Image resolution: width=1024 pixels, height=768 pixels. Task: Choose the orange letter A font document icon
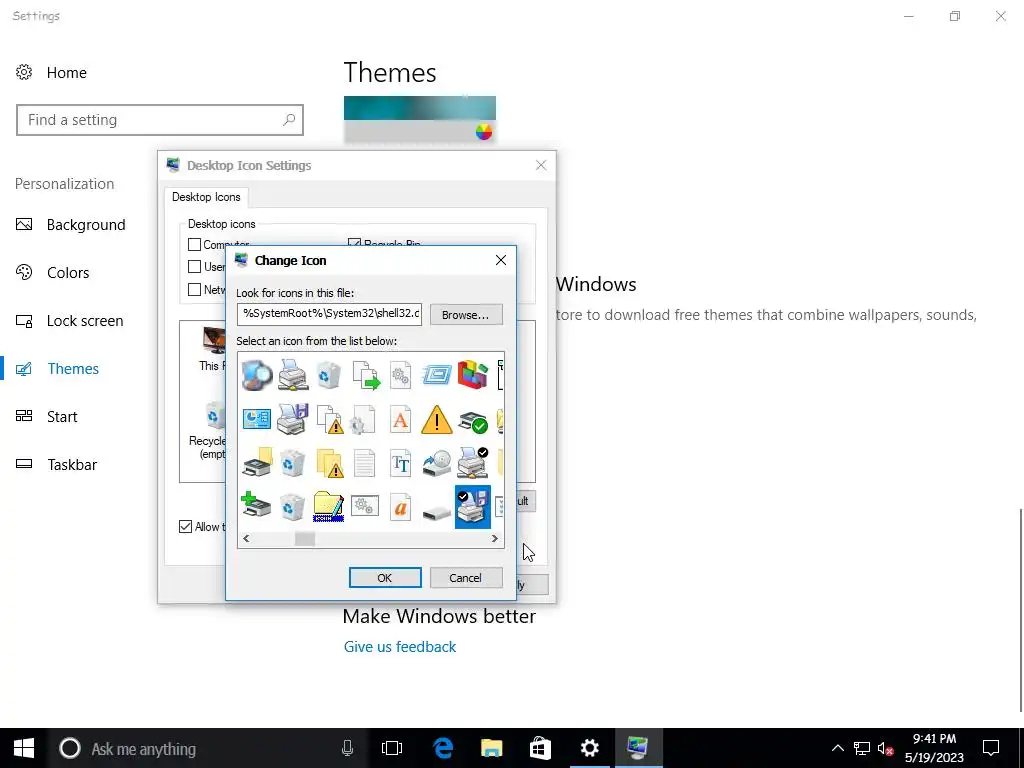pyautogui.click(x=400, y=419)
